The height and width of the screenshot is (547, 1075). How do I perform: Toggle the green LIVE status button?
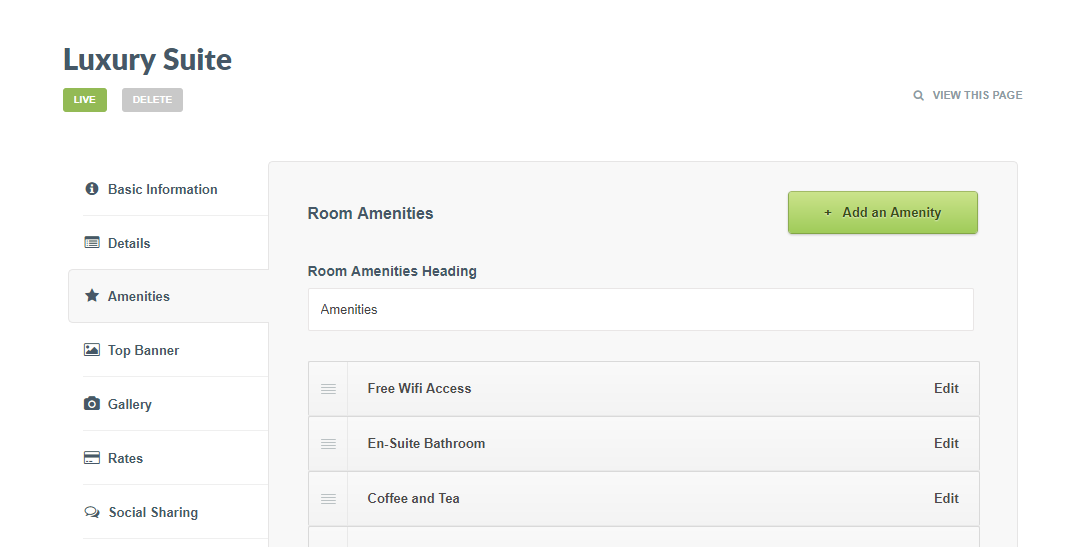tap(85, 100)
